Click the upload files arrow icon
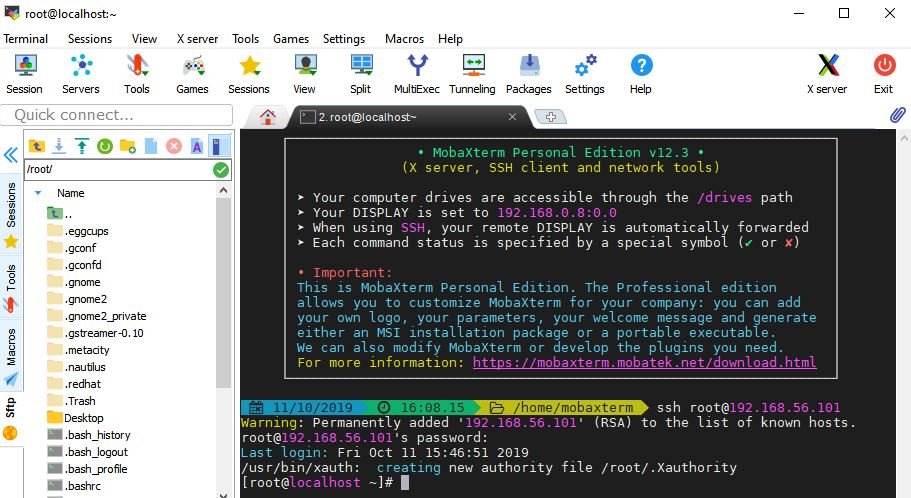911x498 pixels. [82, 146]
